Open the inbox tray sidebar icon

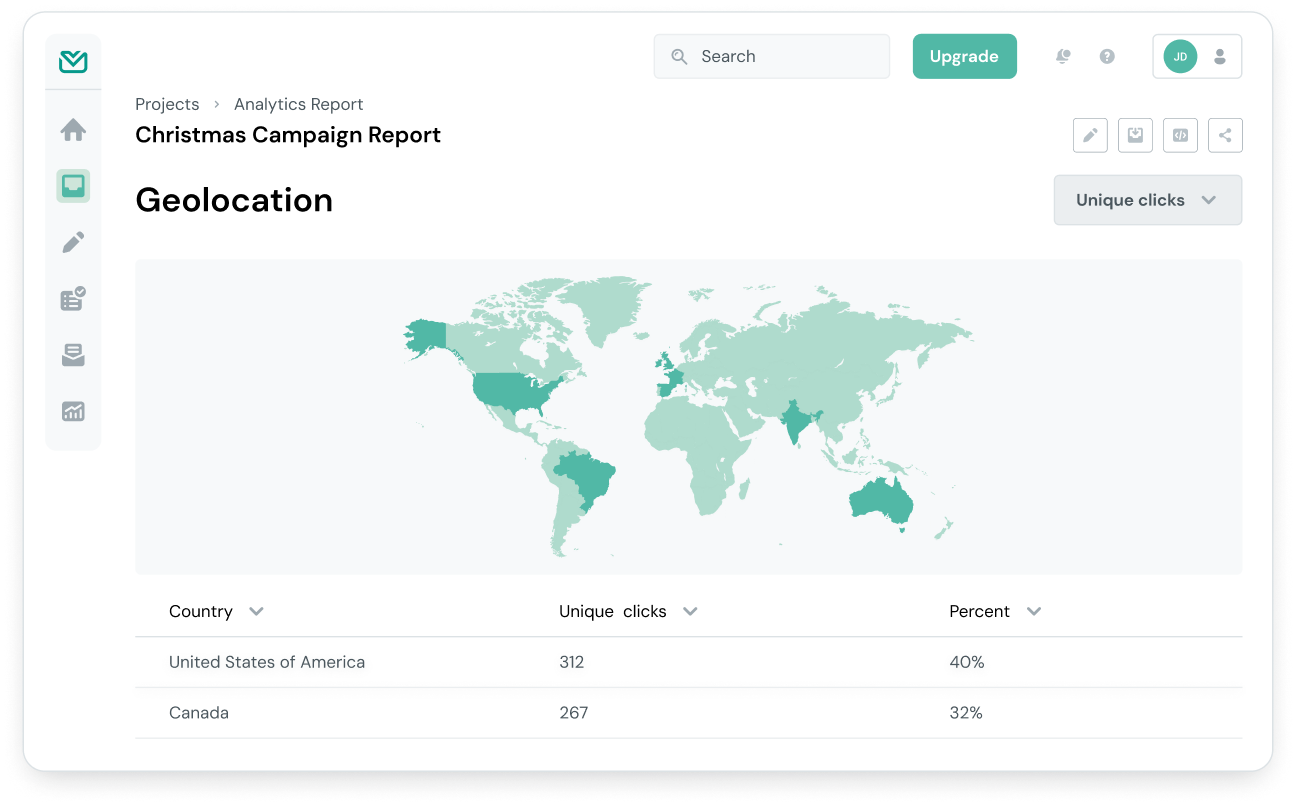pos(73,355)
